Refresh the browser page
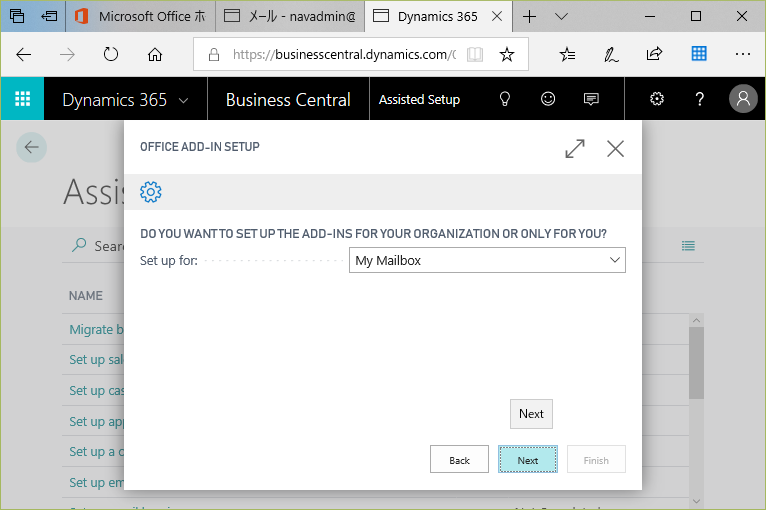 tap(111, 54)
